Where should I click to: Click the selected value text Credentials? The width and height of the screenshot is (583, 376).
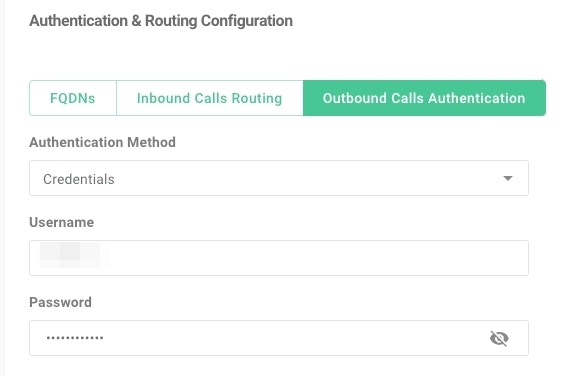[79, 179]
